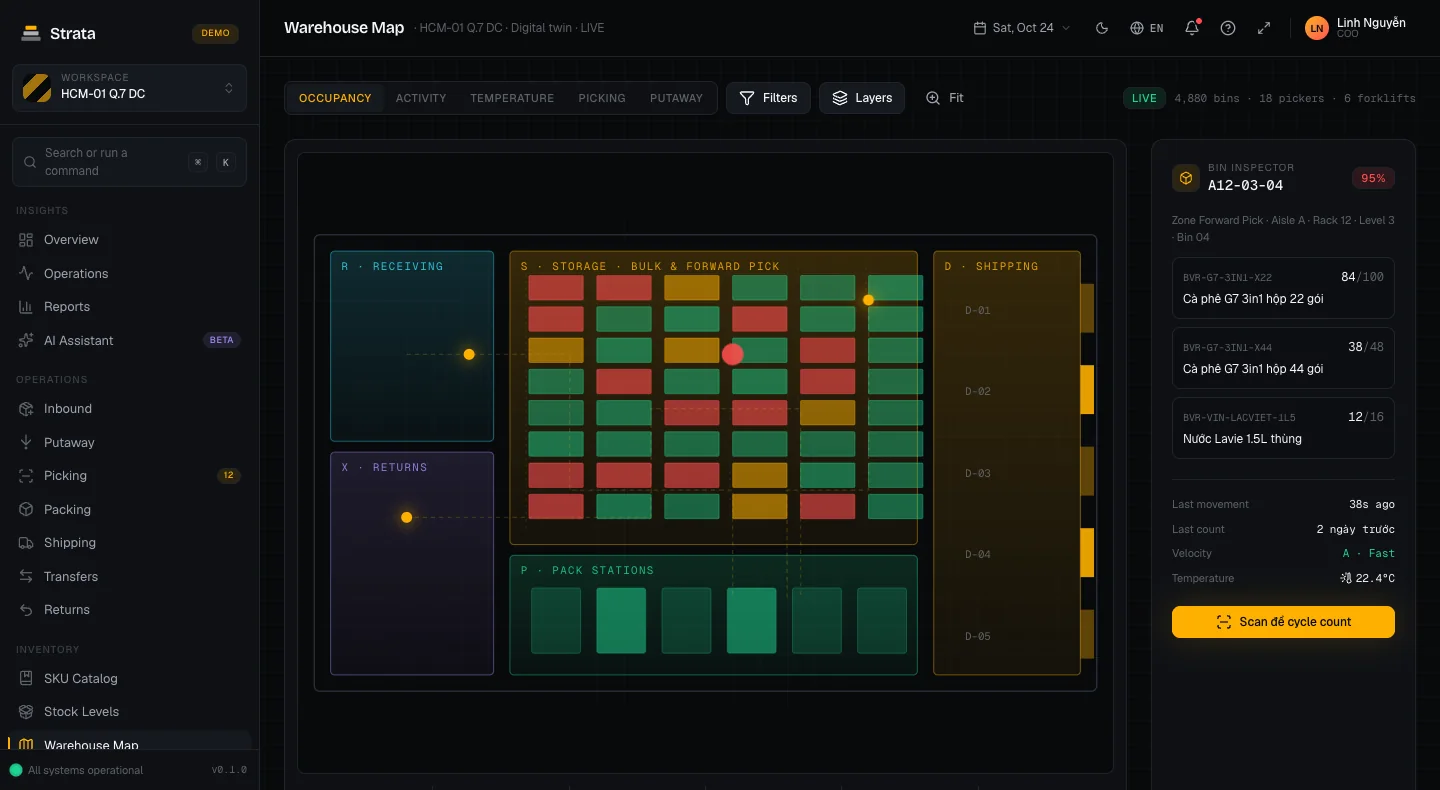Image resolution: width=1440 pixels, height=790 pixels.
Task: Open the Sat, Oct 24 date picker
Action: pos(1022,28)
